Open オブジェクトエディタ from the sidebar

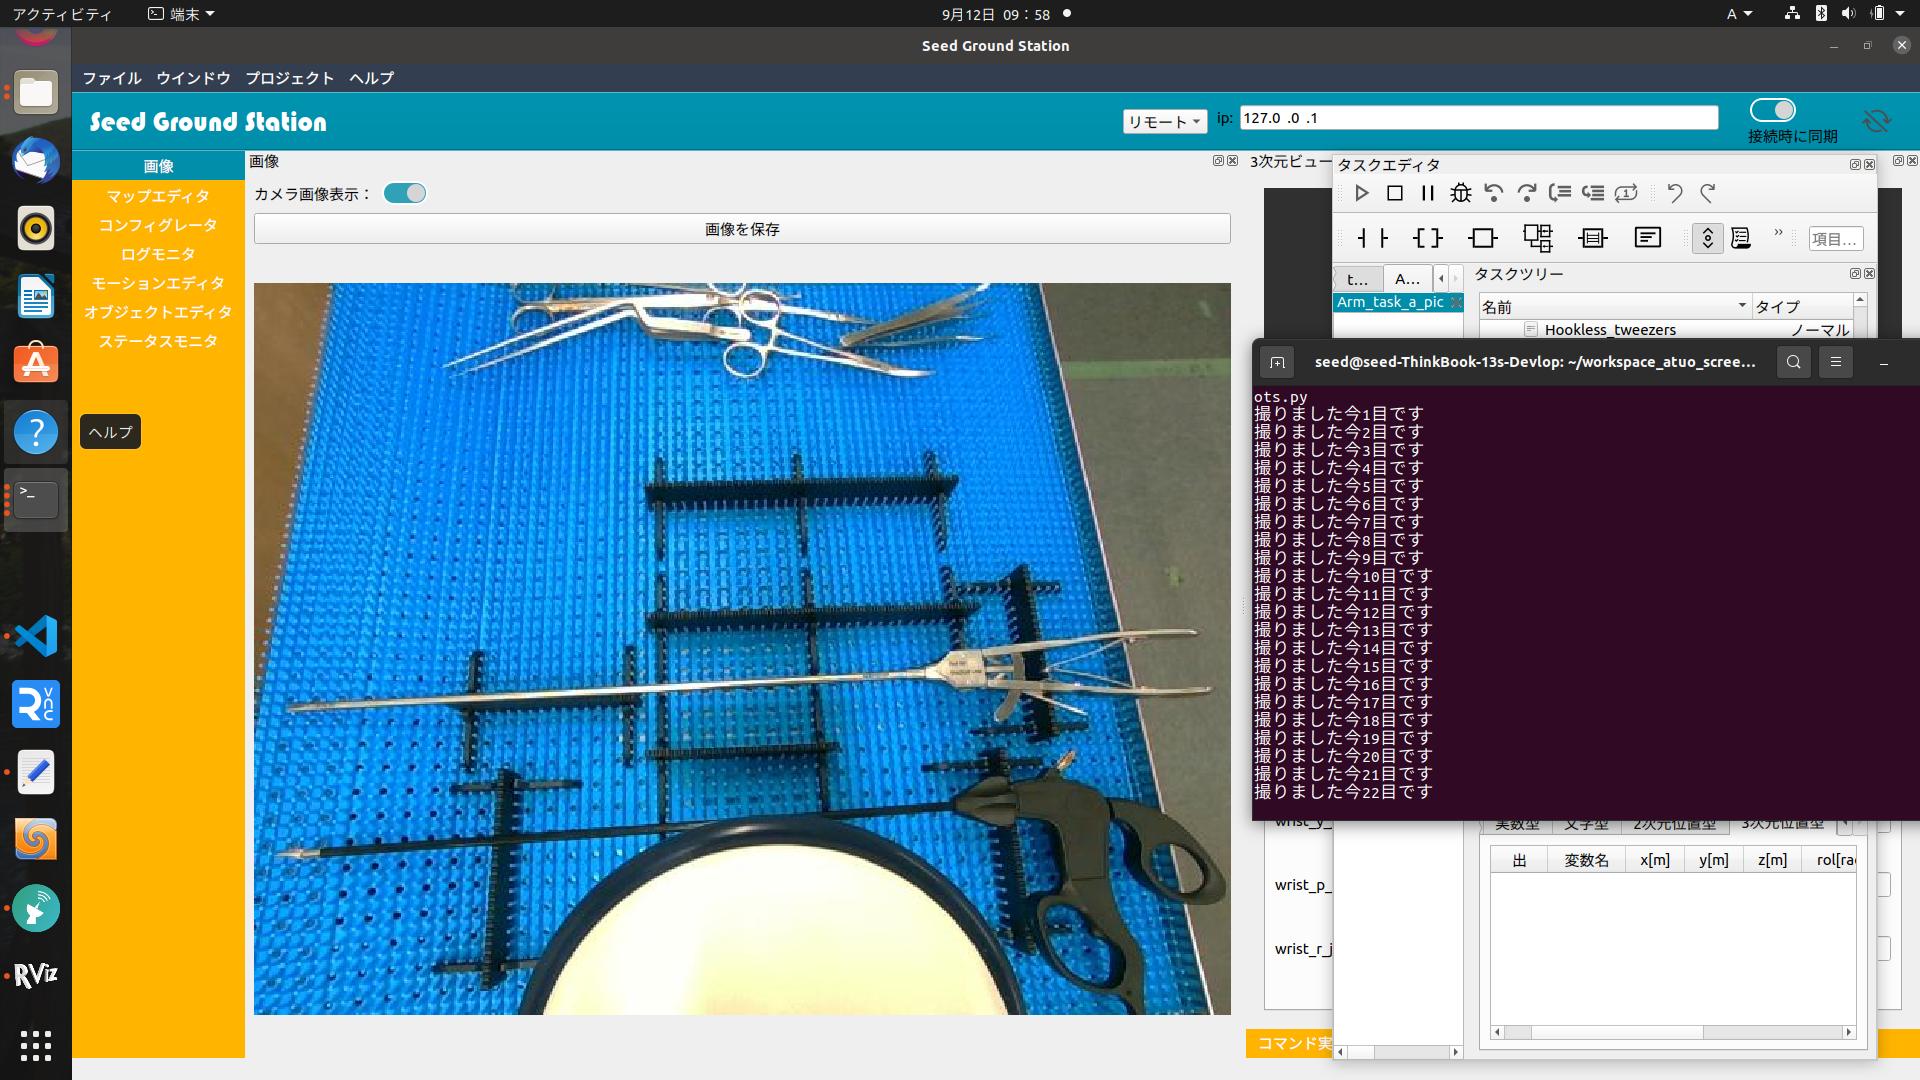[x=158, y=312]
